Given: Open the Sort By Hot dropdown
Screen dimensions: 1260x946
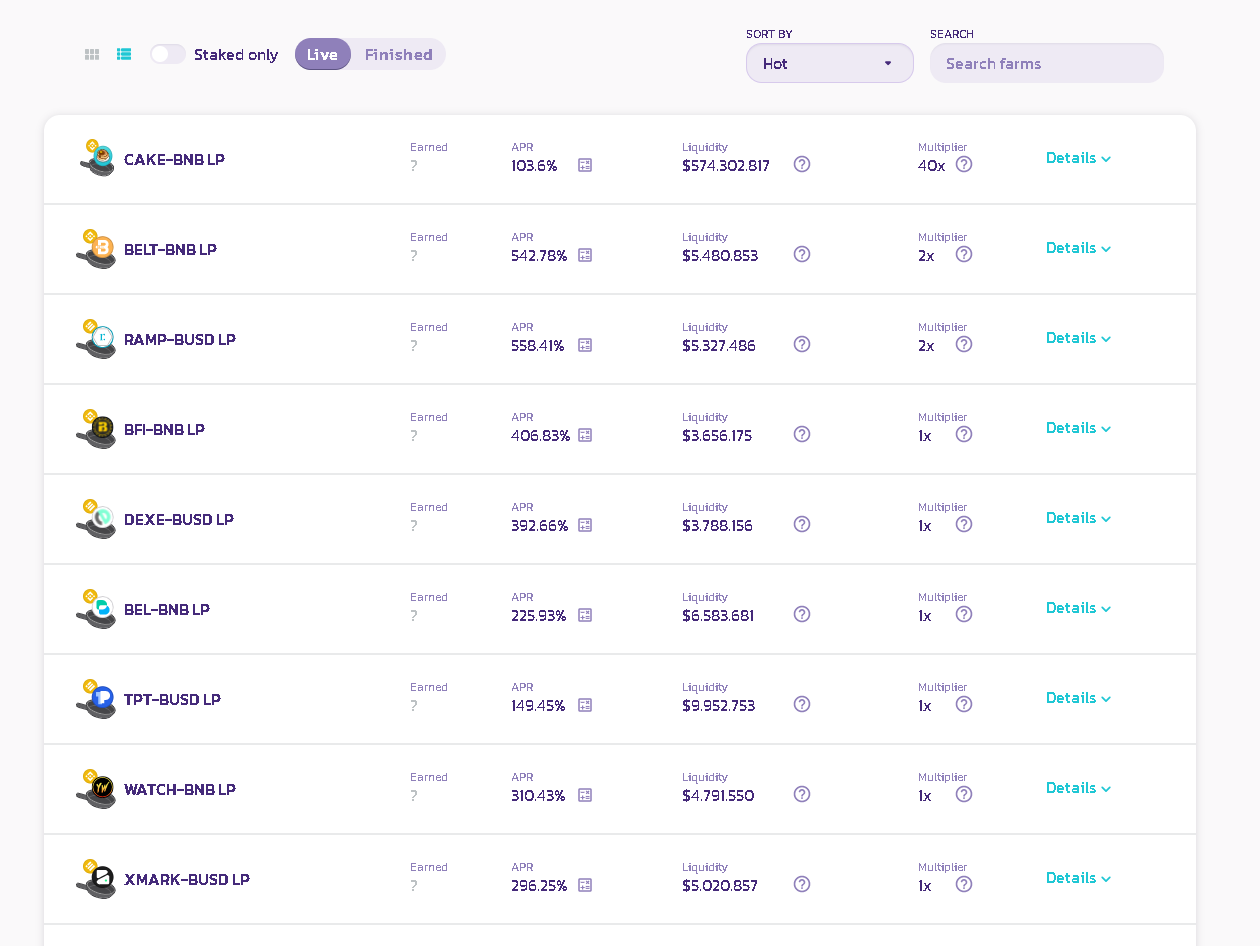Looking at the screenshot, I should pyautogui.click(x=829, y=63).
